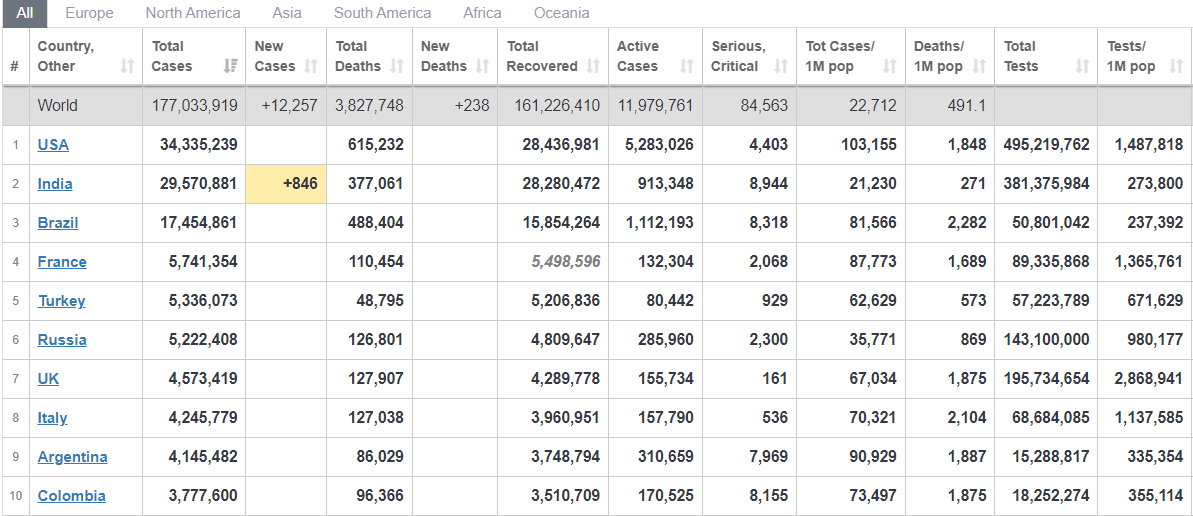Click World new cases +12,257
This screenshot has height=516, width=1193.
(x=289, y=106)
